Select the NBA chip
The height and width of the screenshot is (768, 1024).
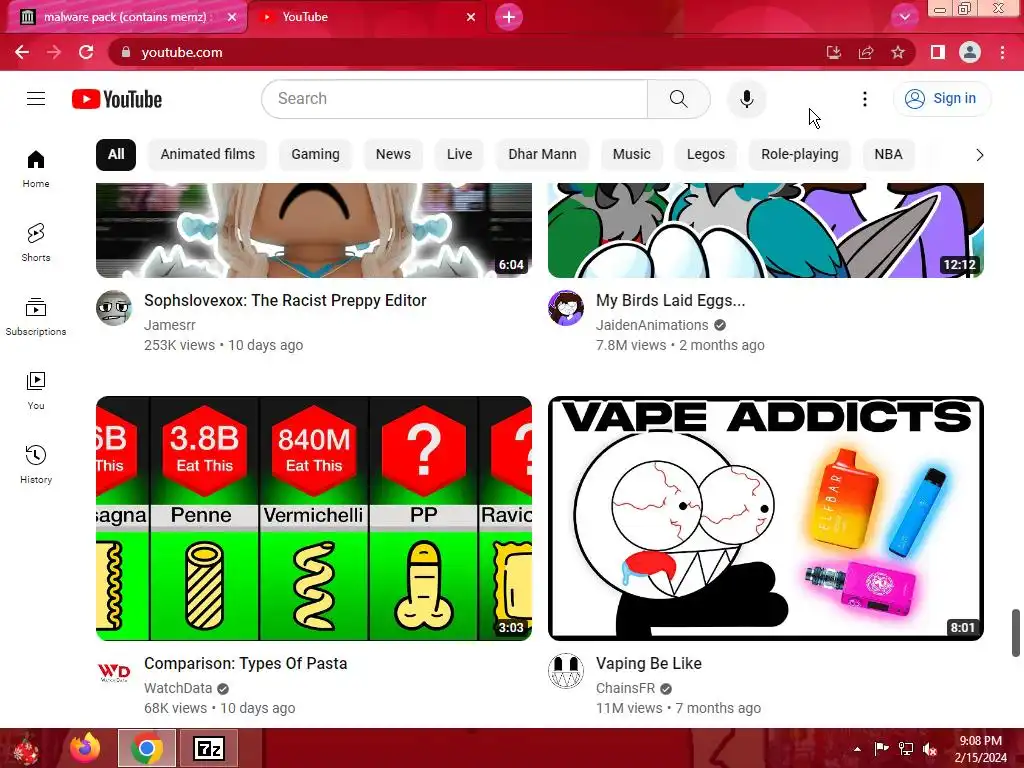point(889,155)
